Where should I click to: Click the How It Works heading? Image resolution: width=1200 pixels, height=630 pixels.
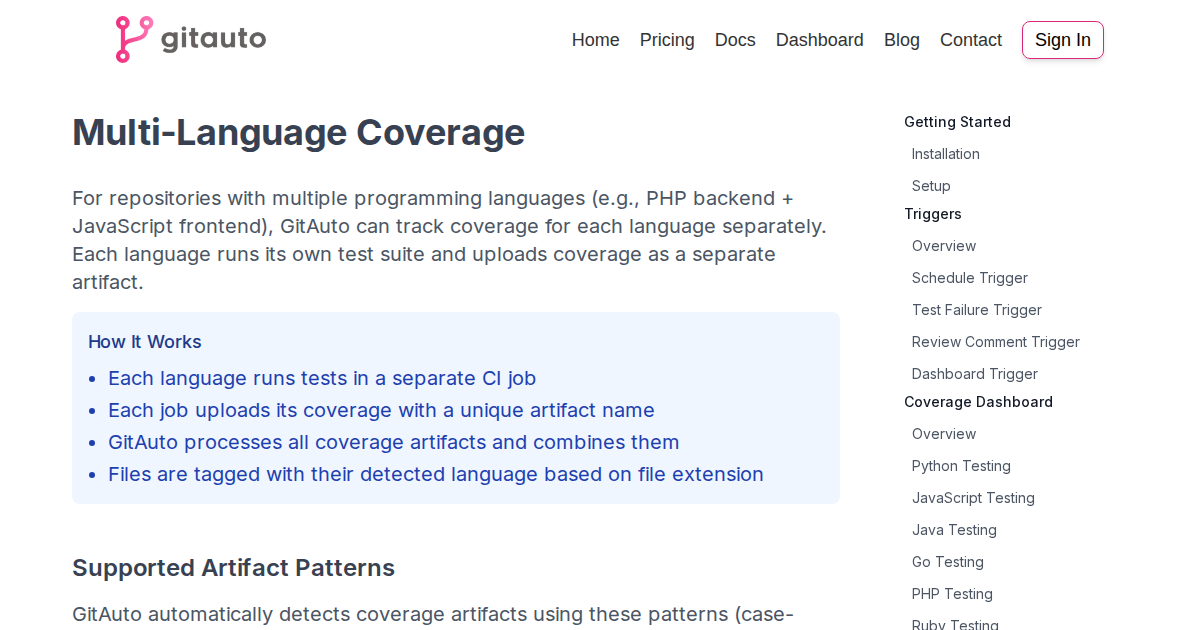[145, 342]
